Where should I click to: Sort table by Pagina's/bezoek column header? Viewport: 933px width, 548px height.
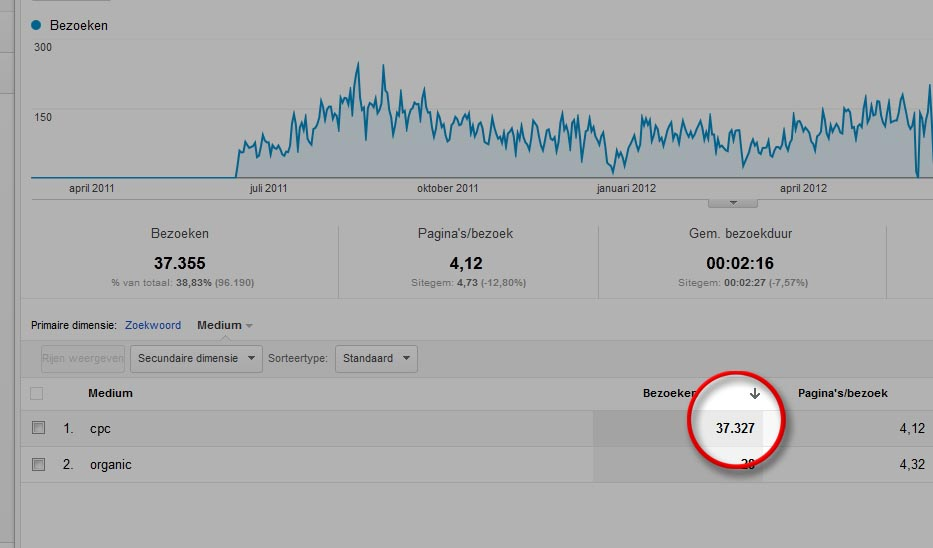point(842,393)
